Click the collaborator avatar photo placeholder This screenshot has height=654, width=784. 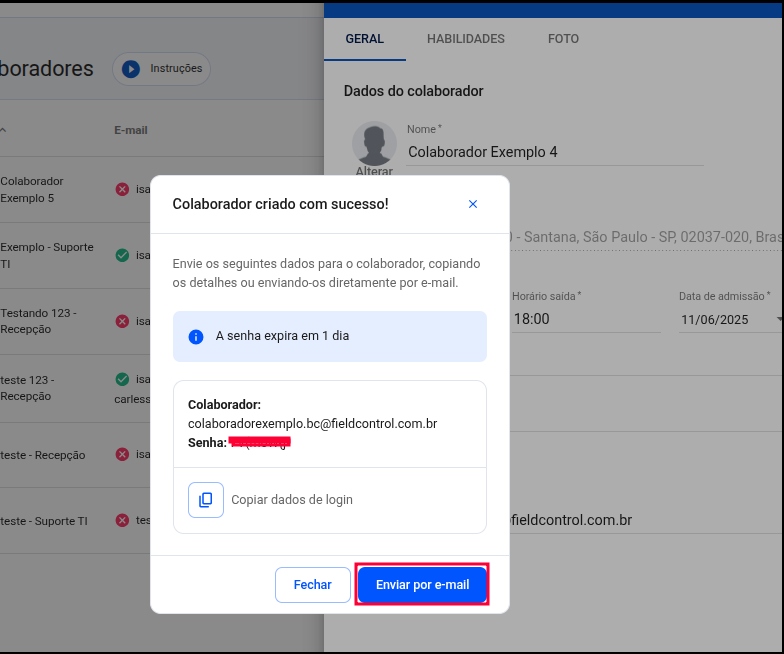pos(374,144)
